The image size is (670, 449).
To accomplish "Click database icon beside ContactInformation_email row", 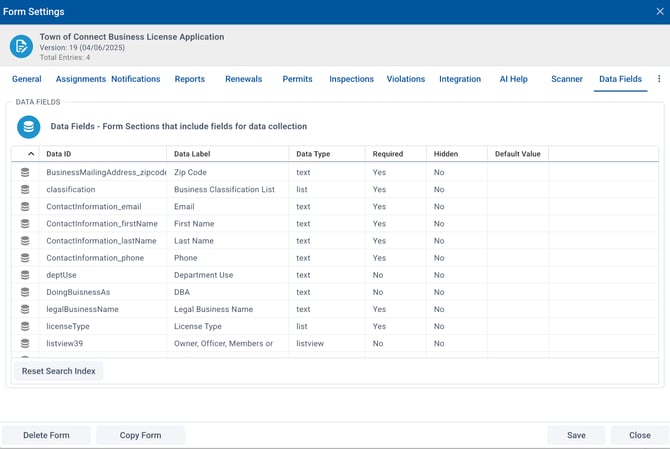I will pyautogui.click(x=25, y=207).
